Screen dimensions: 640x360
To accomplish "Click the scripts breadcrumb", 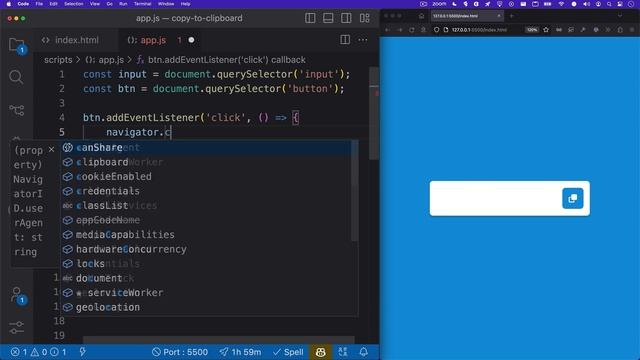I will pyautogui.click(x=58, y=60).
